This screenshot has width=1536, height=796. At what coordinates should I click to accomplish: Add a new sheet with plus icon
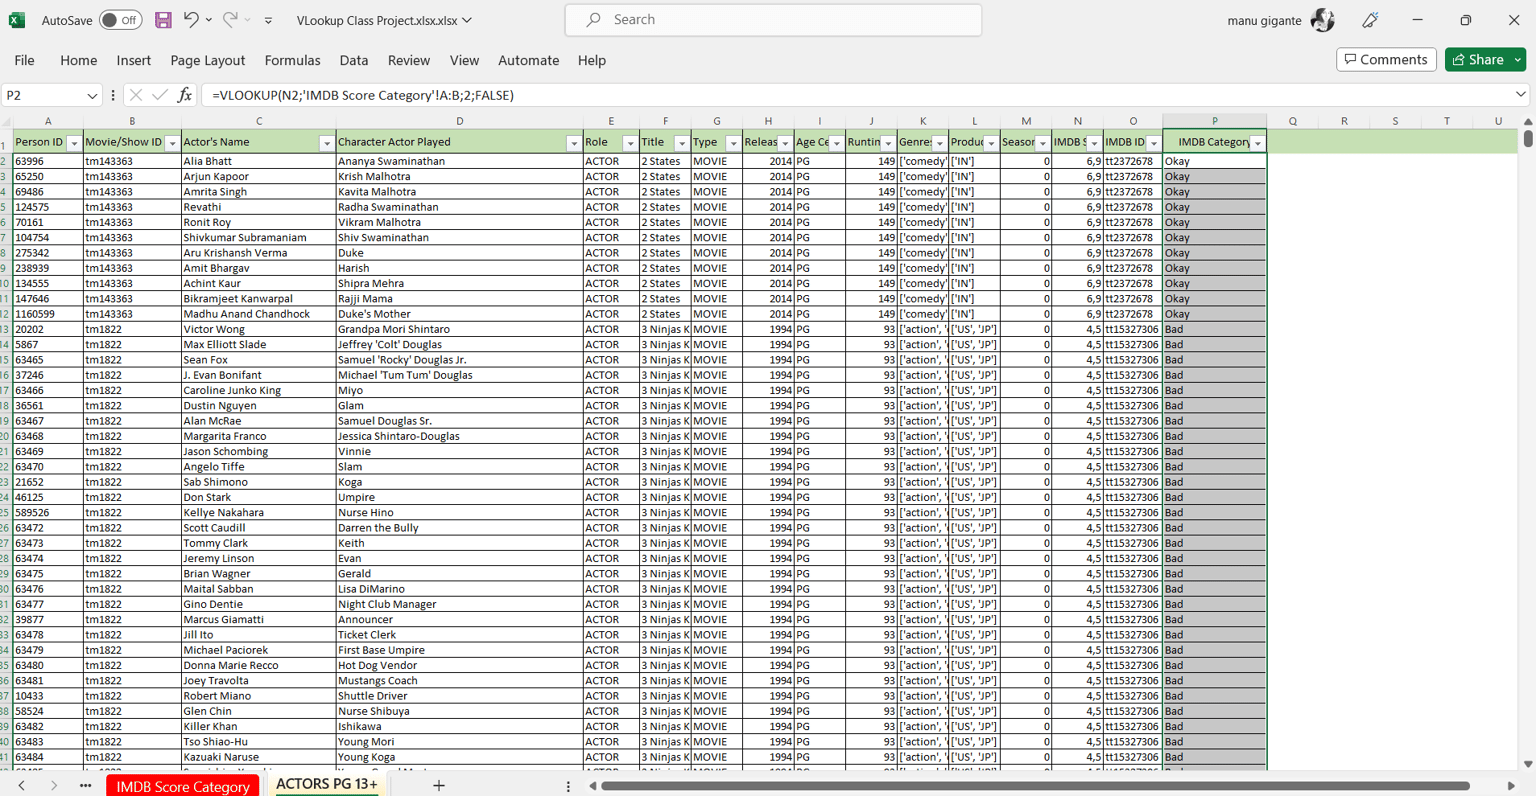[438, 786]
